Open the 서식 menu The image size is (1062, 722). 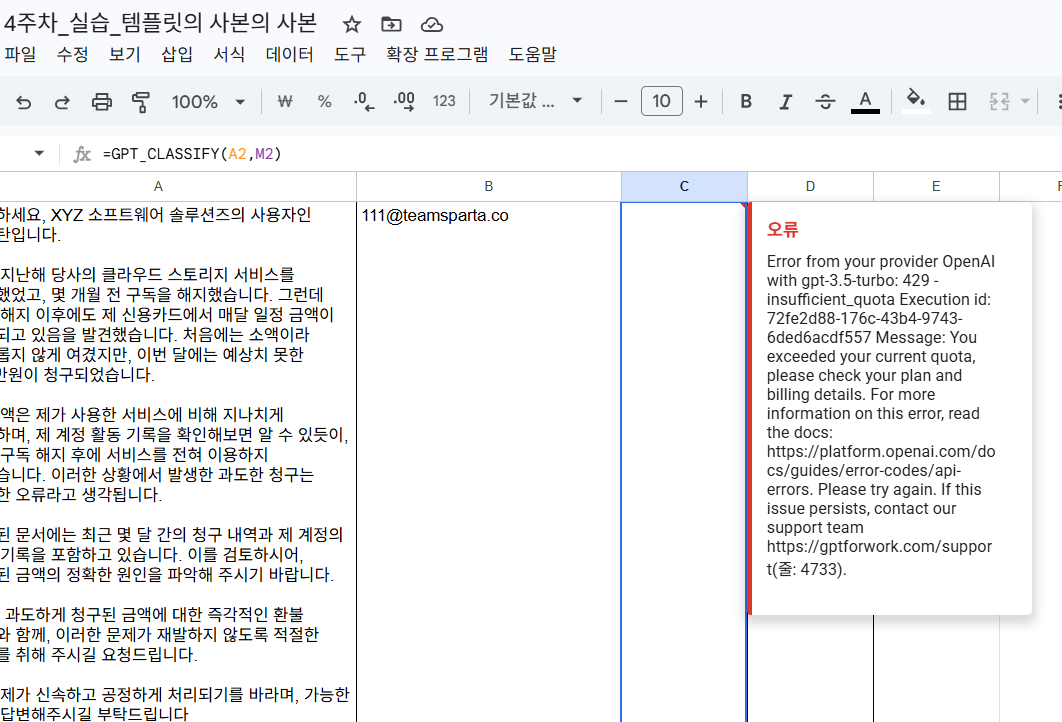pyautogui.click(x=229, y=54)
